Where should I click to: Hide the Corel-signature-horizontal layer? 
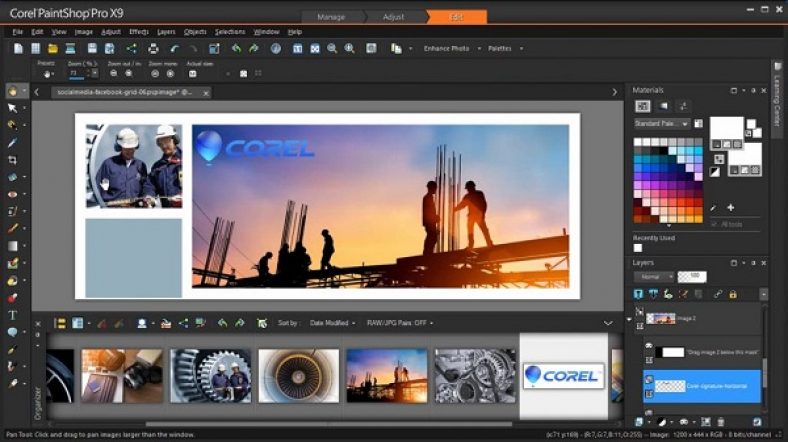pos(647,380)
